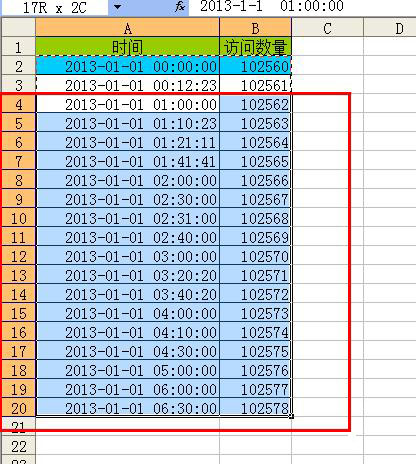Click cell with 2013-01-01 04:10:00

pyautogui.click(x=127, y=332)
